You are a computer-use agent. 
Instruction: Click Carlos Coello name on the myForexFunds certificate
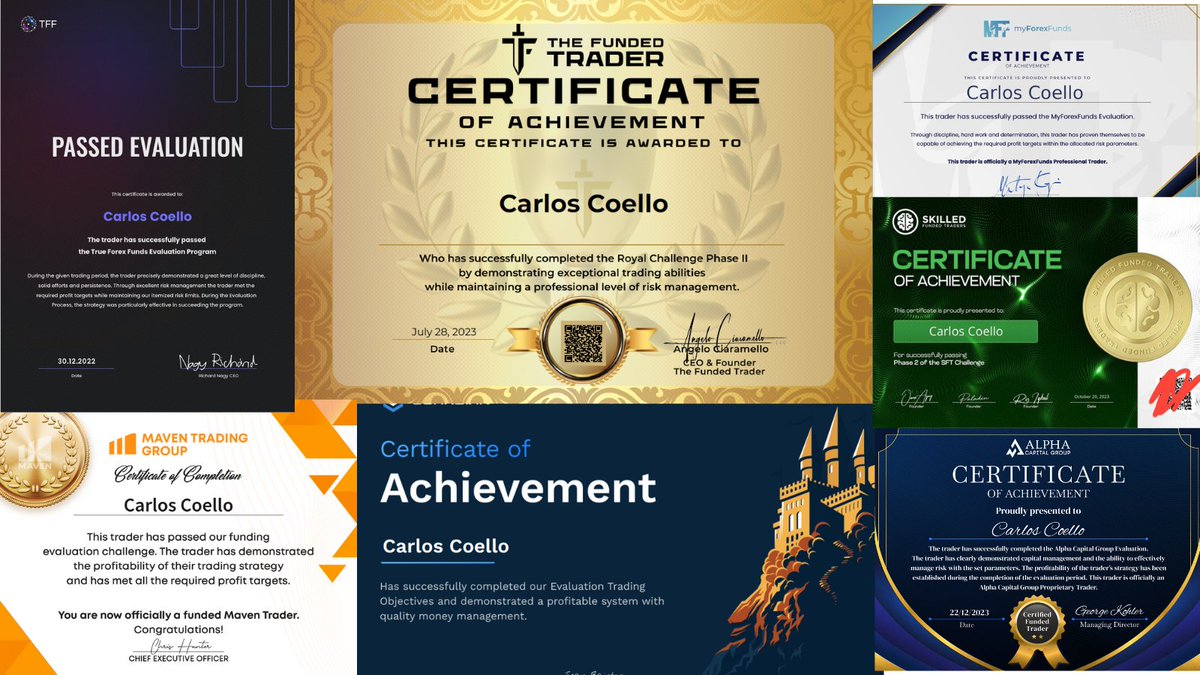click(1025, 93)
